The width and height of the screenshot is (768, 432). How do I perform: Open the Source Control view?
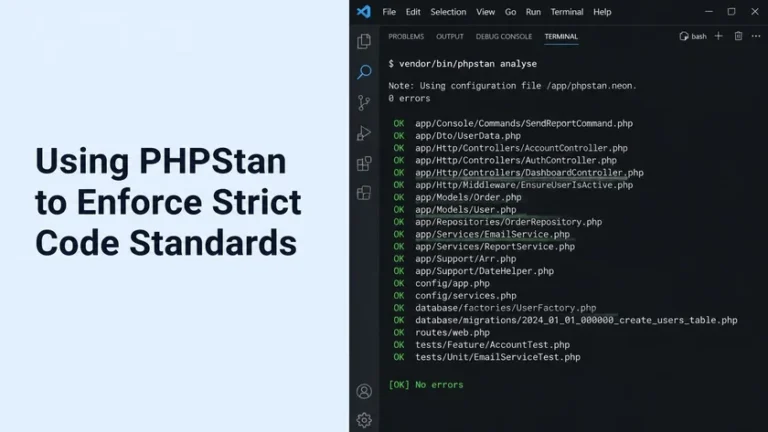(x=364, y=103)
